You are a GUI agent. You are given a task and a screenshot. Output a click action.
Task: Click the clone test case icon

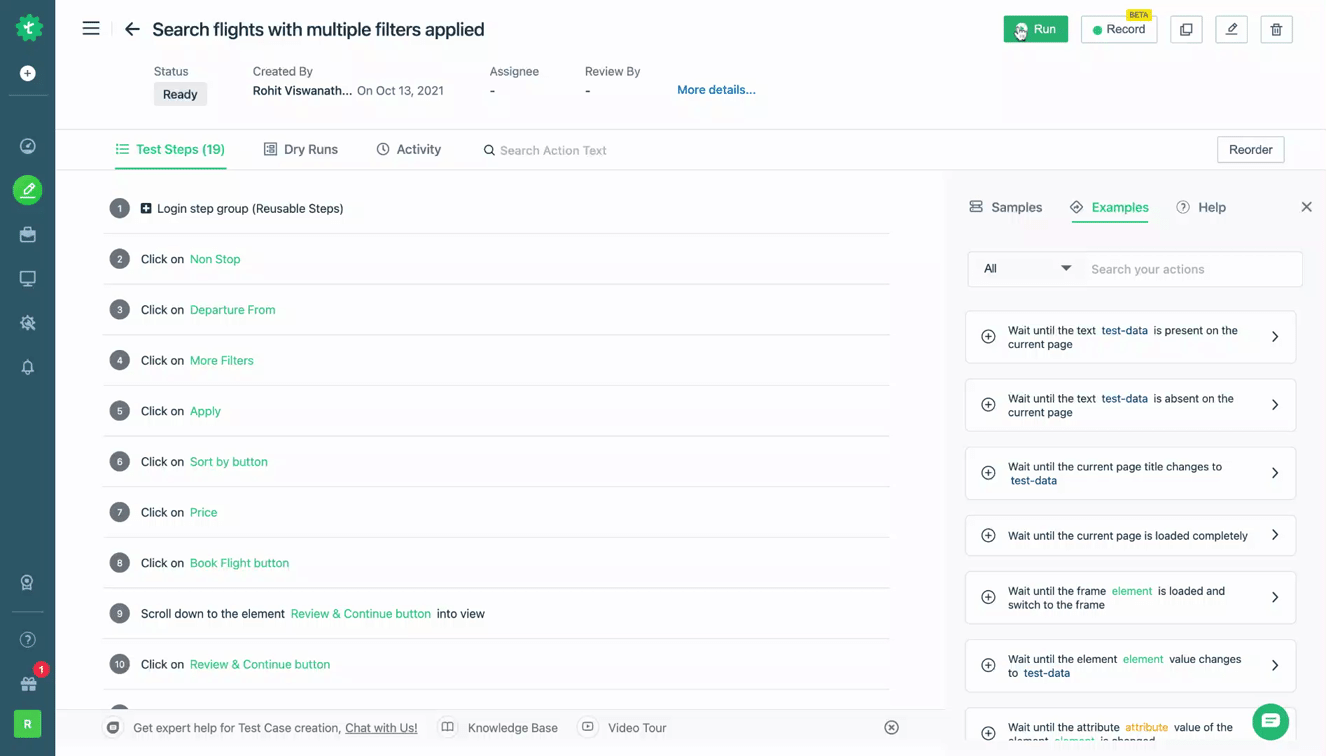click(x=1186, y=29)
